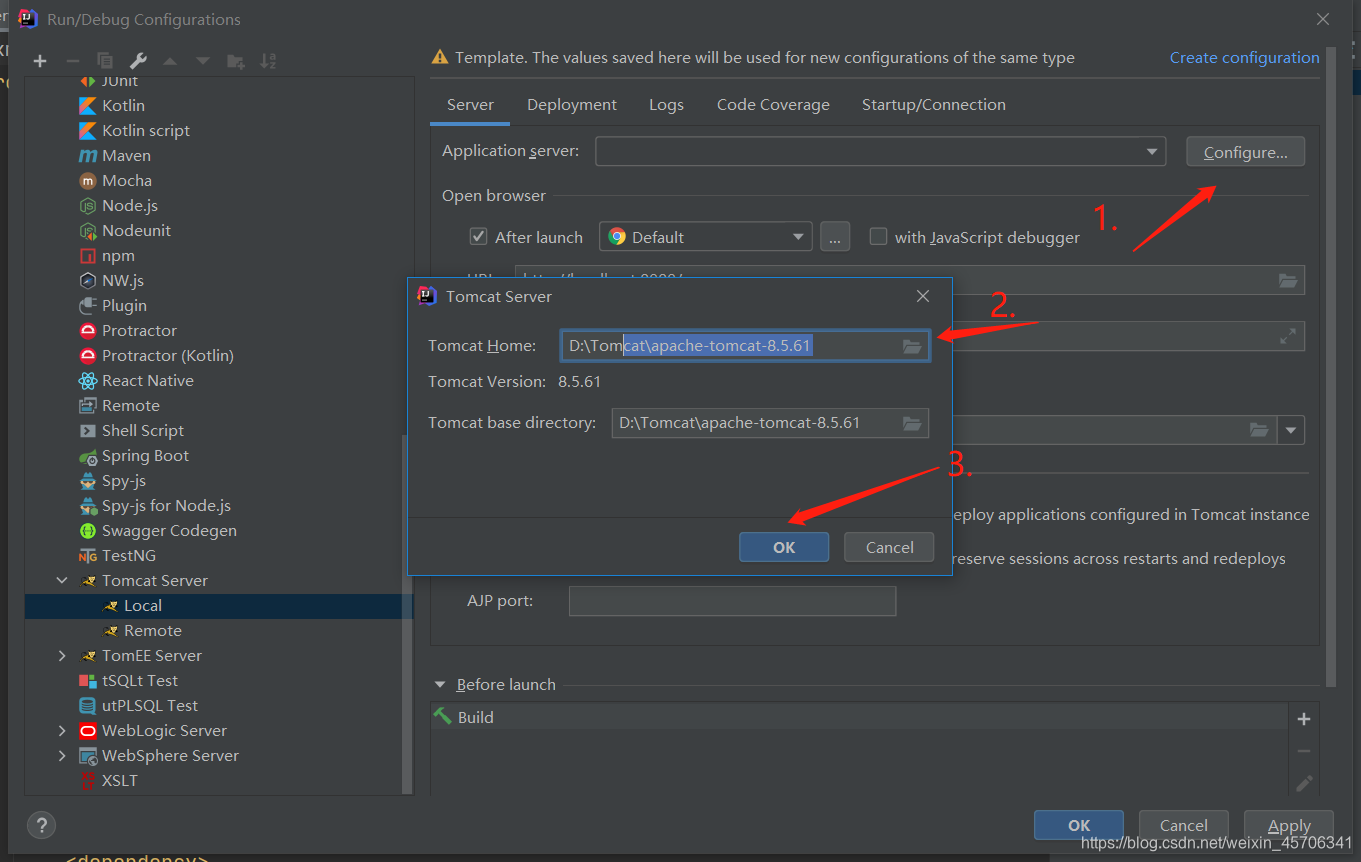Click the Remove Configuration minus icon
Image resolution: width=1361 pixels, height=862 pixels.
click(73, 61)
